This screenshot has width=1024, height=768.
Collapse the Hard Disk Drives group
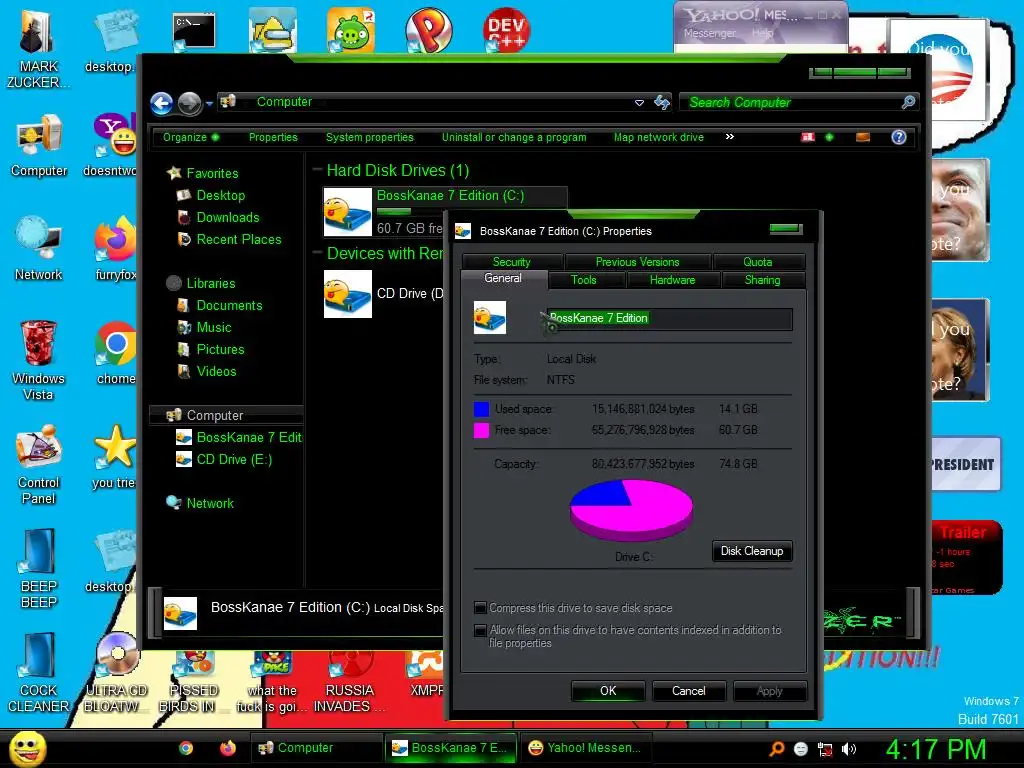pos(318,170)
